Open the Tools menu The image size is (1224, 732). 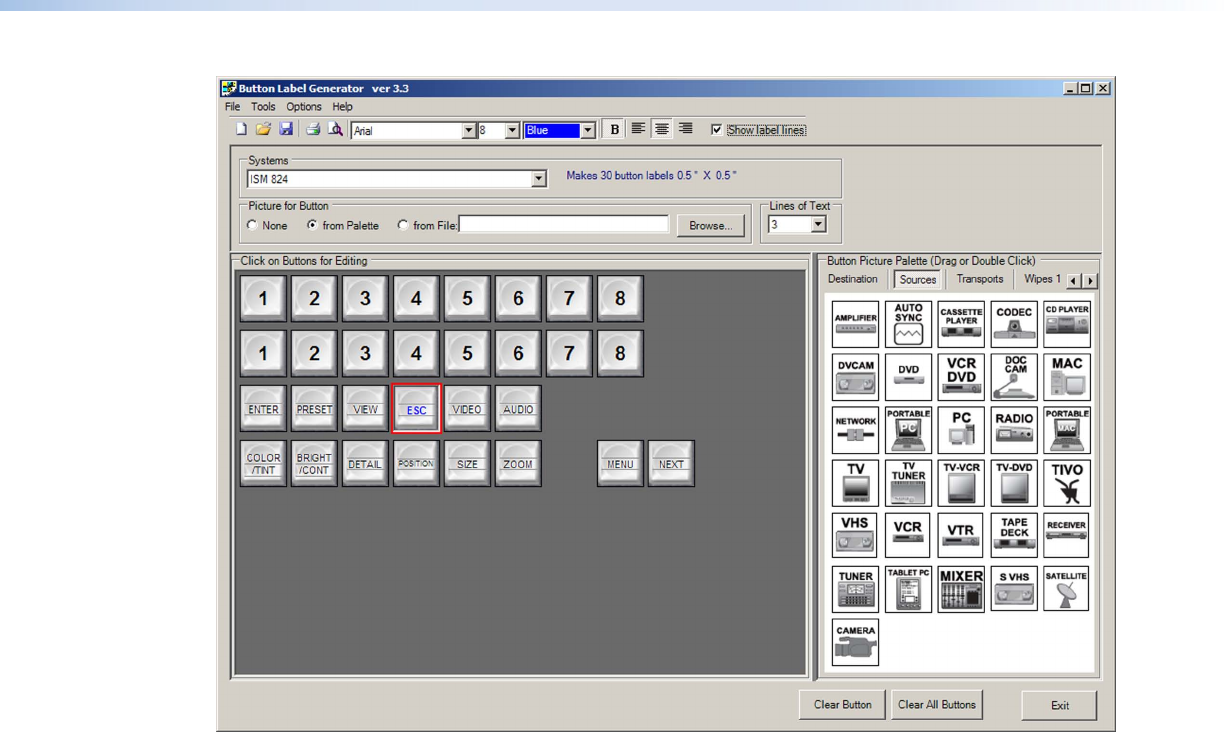click(x=263, y=107)
